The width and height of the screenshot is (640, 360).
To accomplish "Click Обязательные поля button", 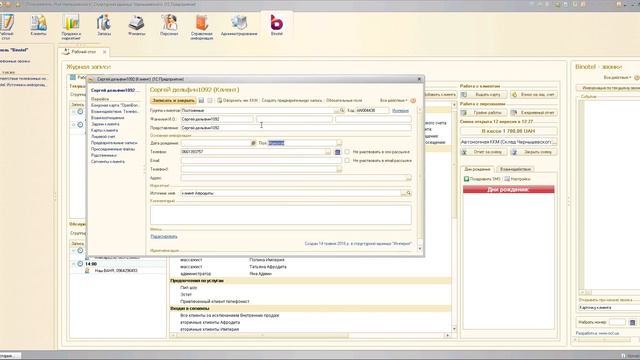I will click(344, 100).
